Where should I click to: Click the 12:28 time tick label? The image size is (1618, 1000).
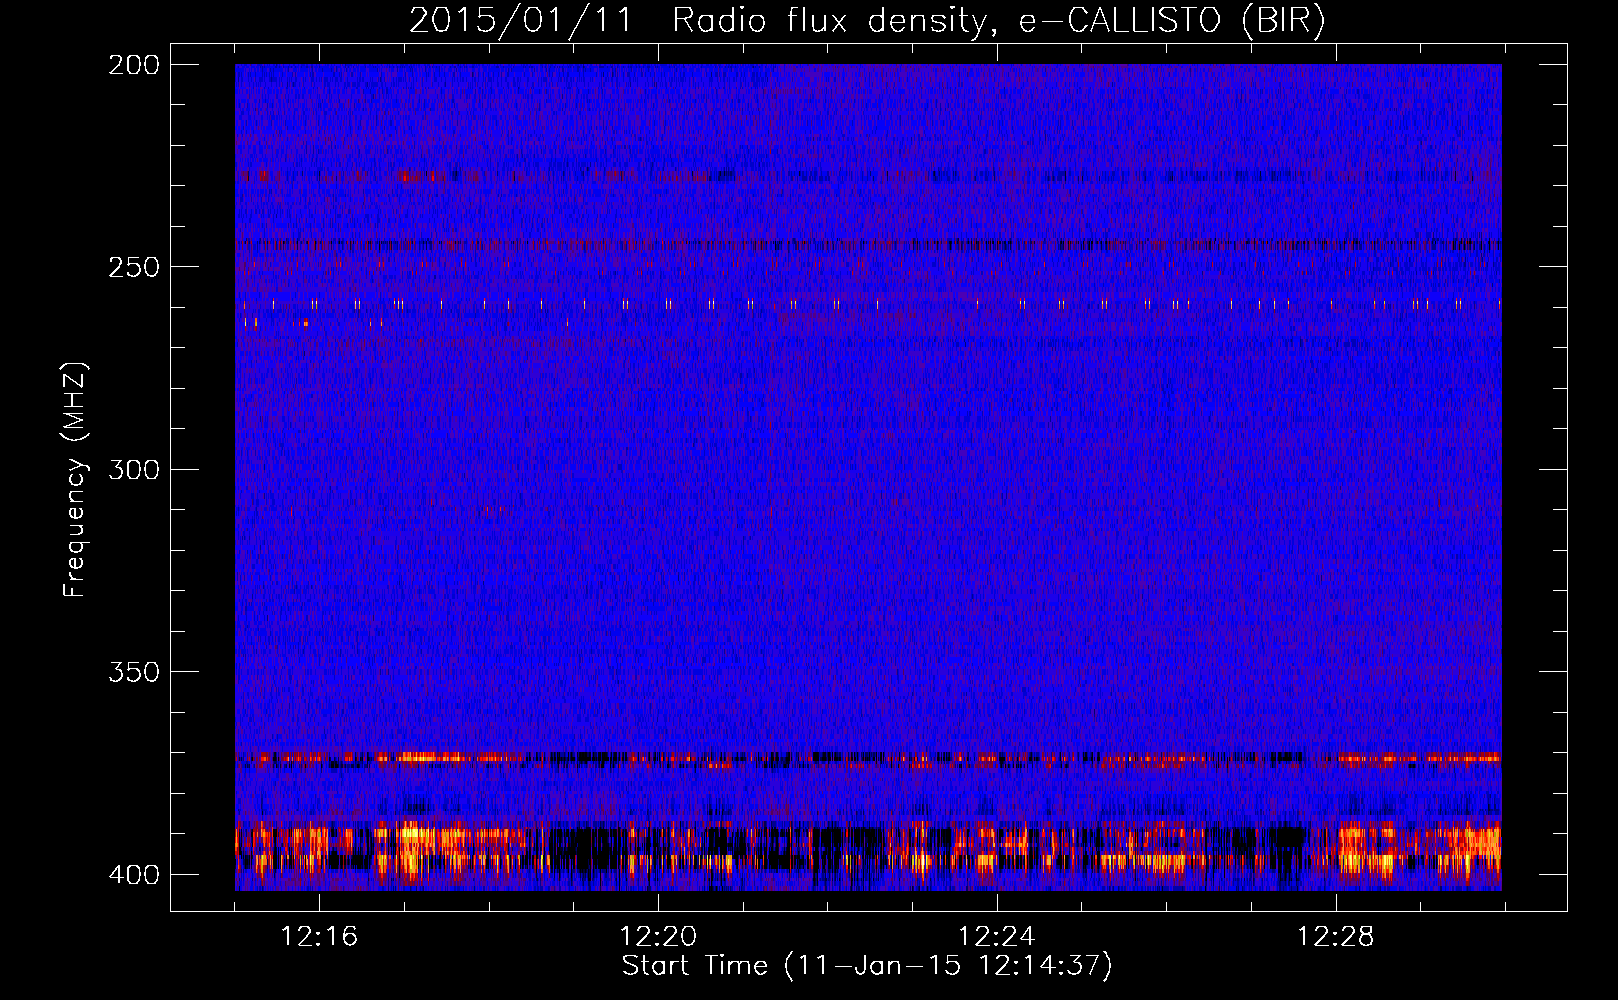pyautogui.click(x=1336, y=937)
